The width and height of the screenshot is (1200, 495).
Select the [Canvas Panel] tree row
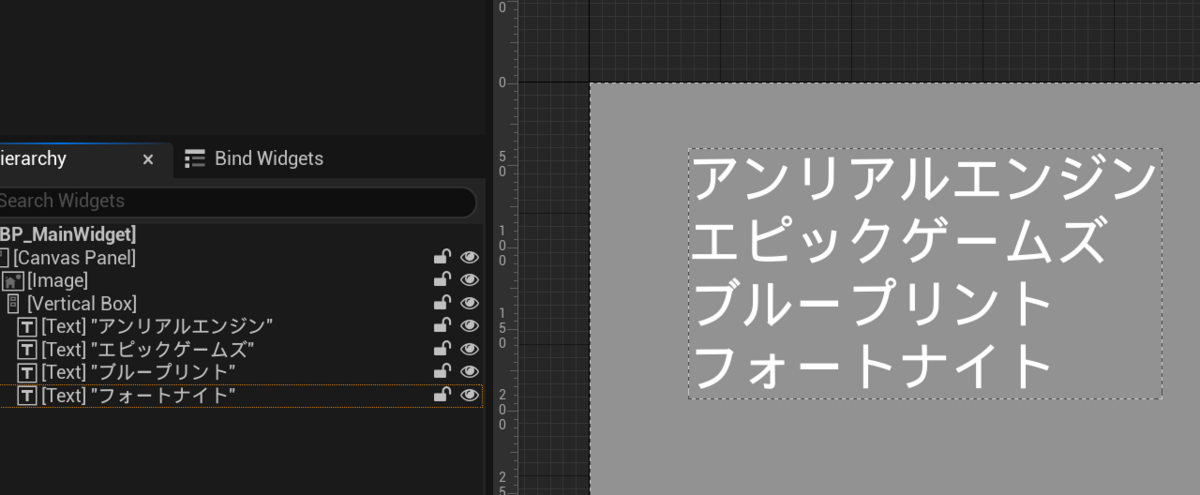tap(240, 258)
